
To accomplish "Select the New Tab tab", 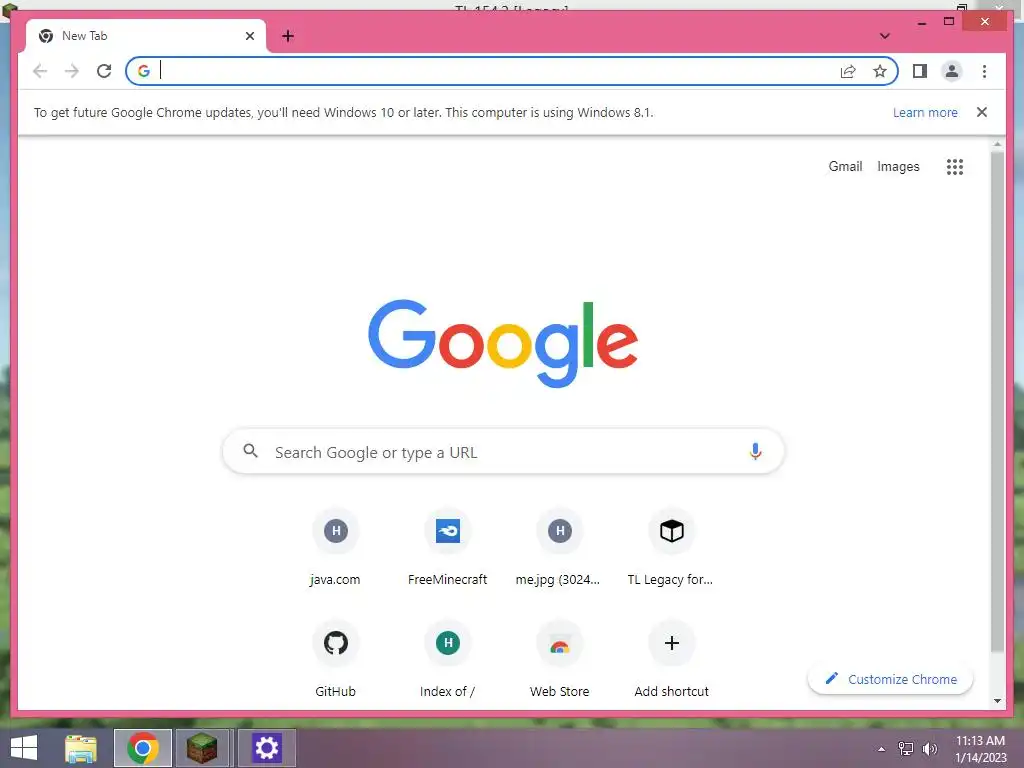I will pyautogui.click(x=146, y=36).
